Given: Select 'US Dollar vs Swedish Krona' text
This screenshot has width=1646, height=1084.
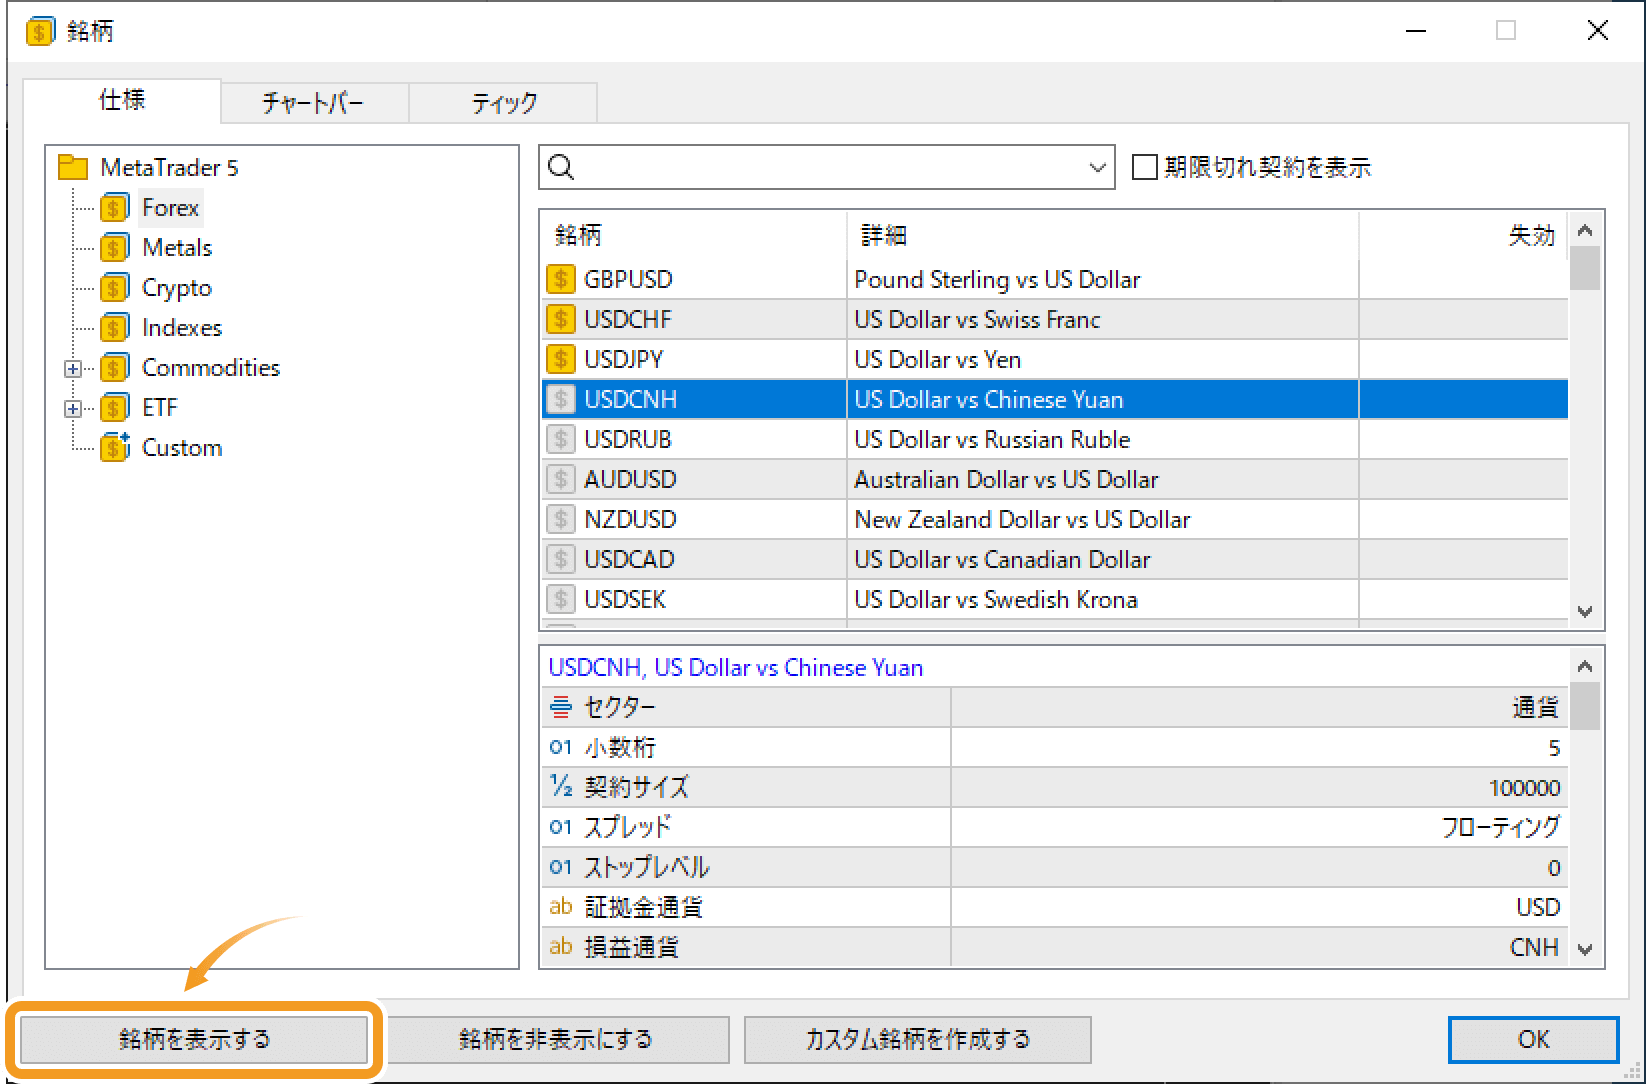Looking at the screenshot, I should click(996, 599).
